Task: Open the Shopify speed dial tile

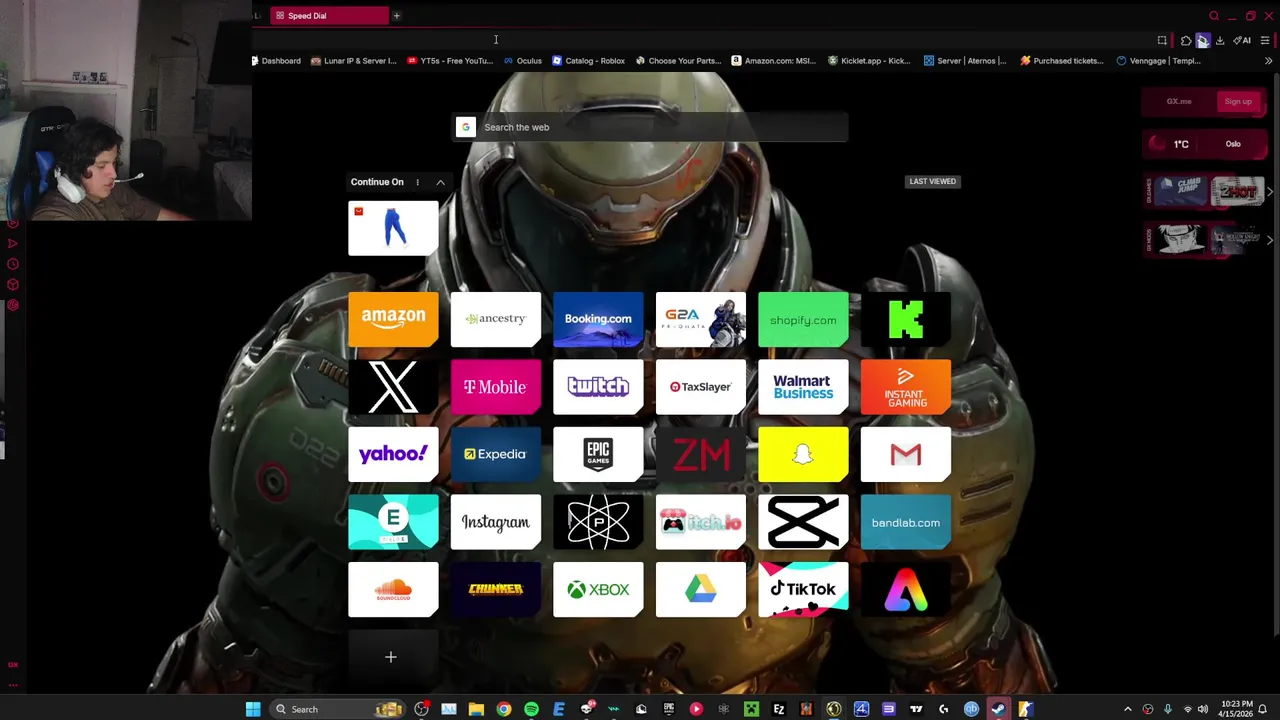Action: tap(803, 319)
